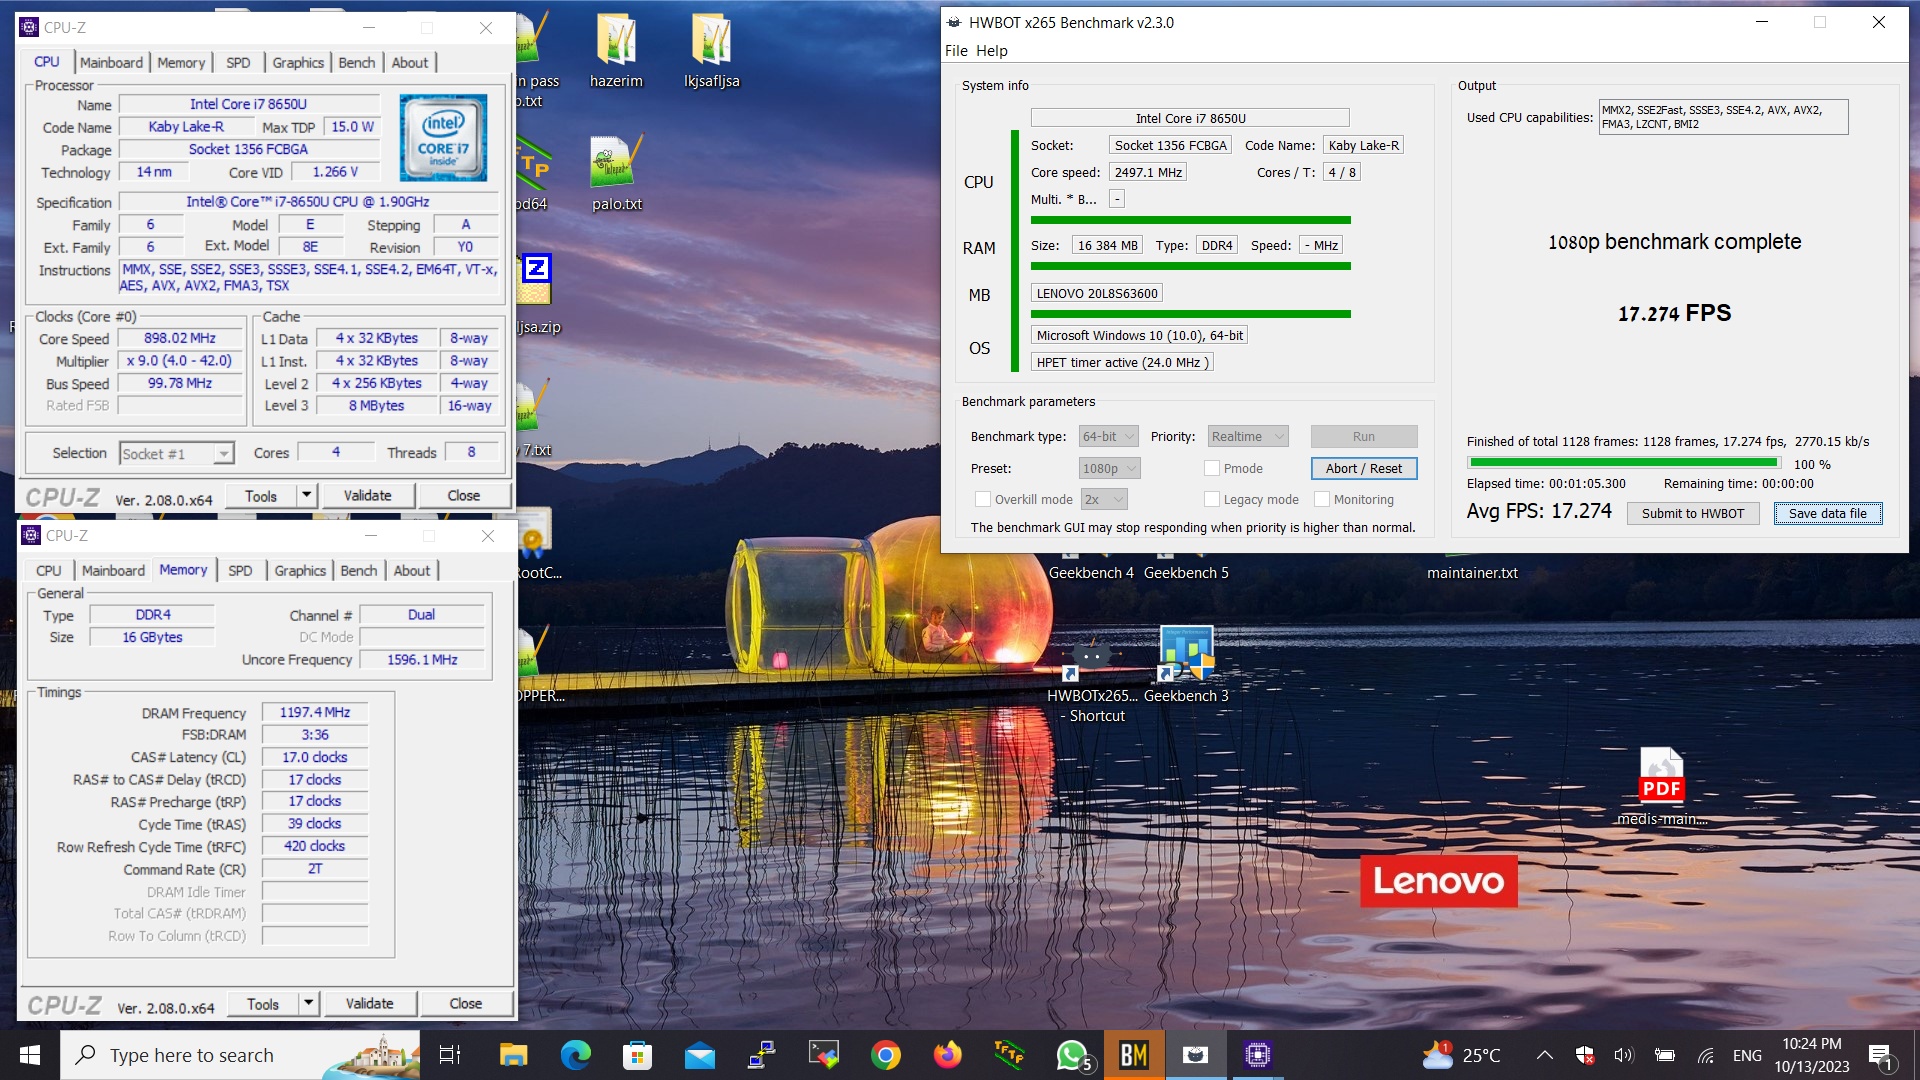
Task: Launch Geekbench 3 desktop shortcut
Action: coord(1186,665)
